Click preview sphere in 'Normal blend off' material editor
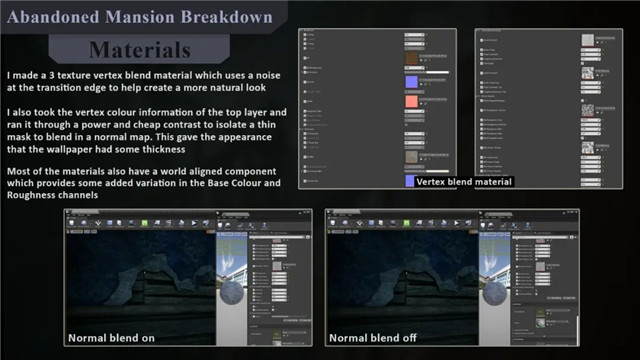This screenshot has height=360, width=640. click(x=495, y=293)
